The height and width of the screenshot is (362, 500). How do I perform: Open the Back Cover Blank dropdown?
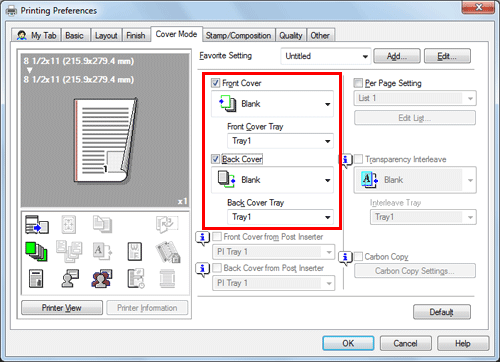(x=272, y=180)
